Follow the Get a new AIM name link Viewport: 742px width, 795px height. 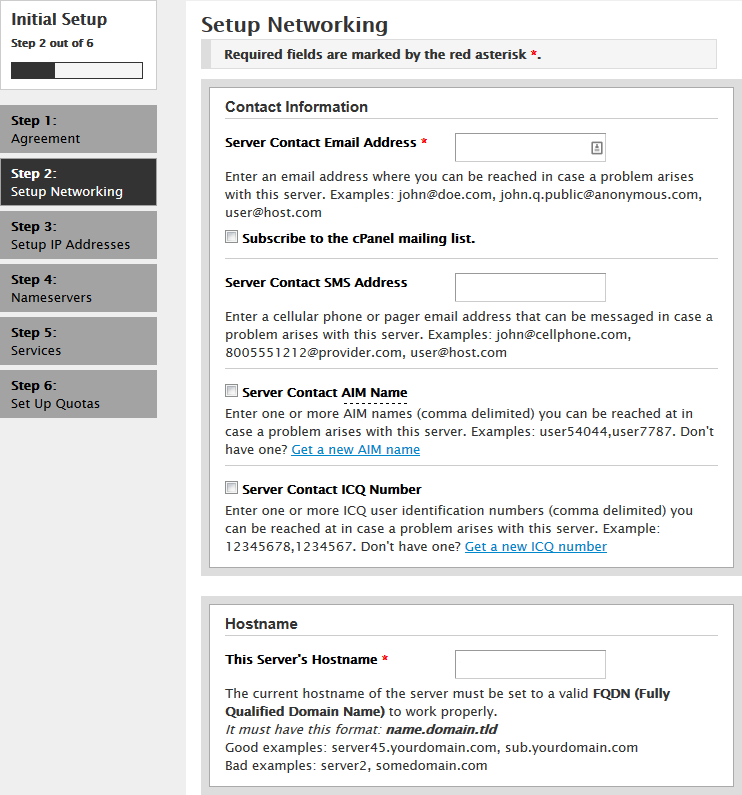click(x=356, y=450)
